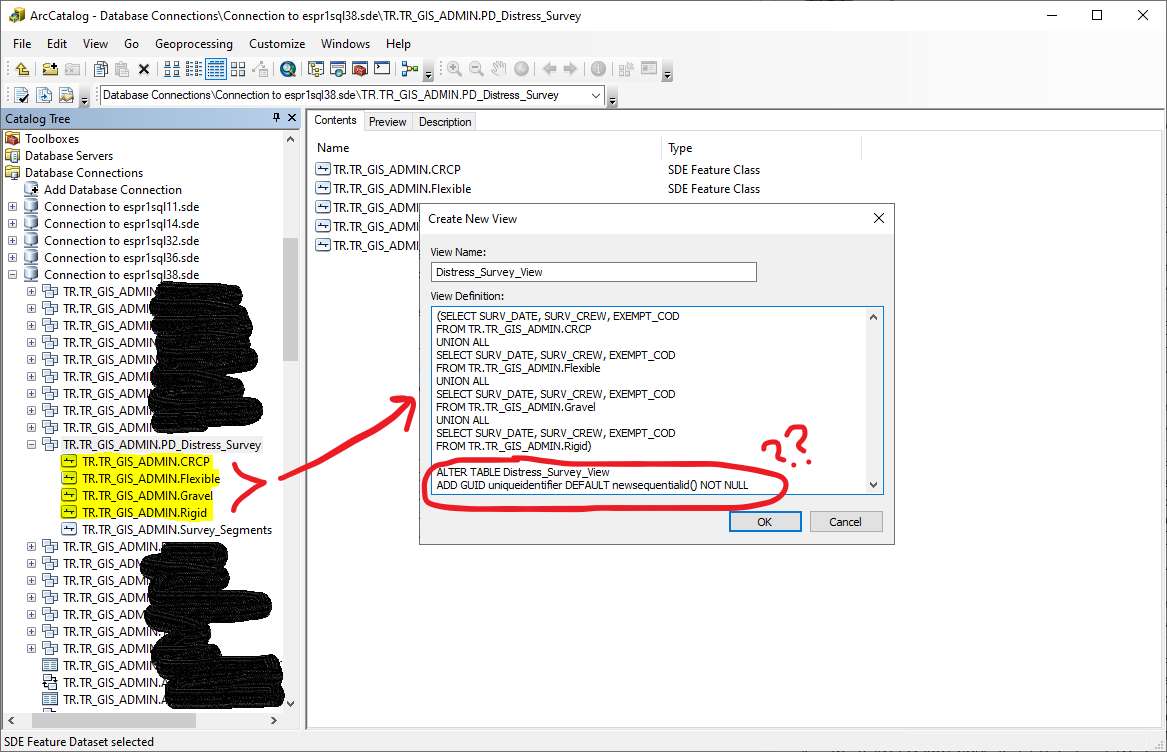Pin the Catalog Tree panel
Viewport: 1167px width, 752px height.
click(x=276, y=118)
